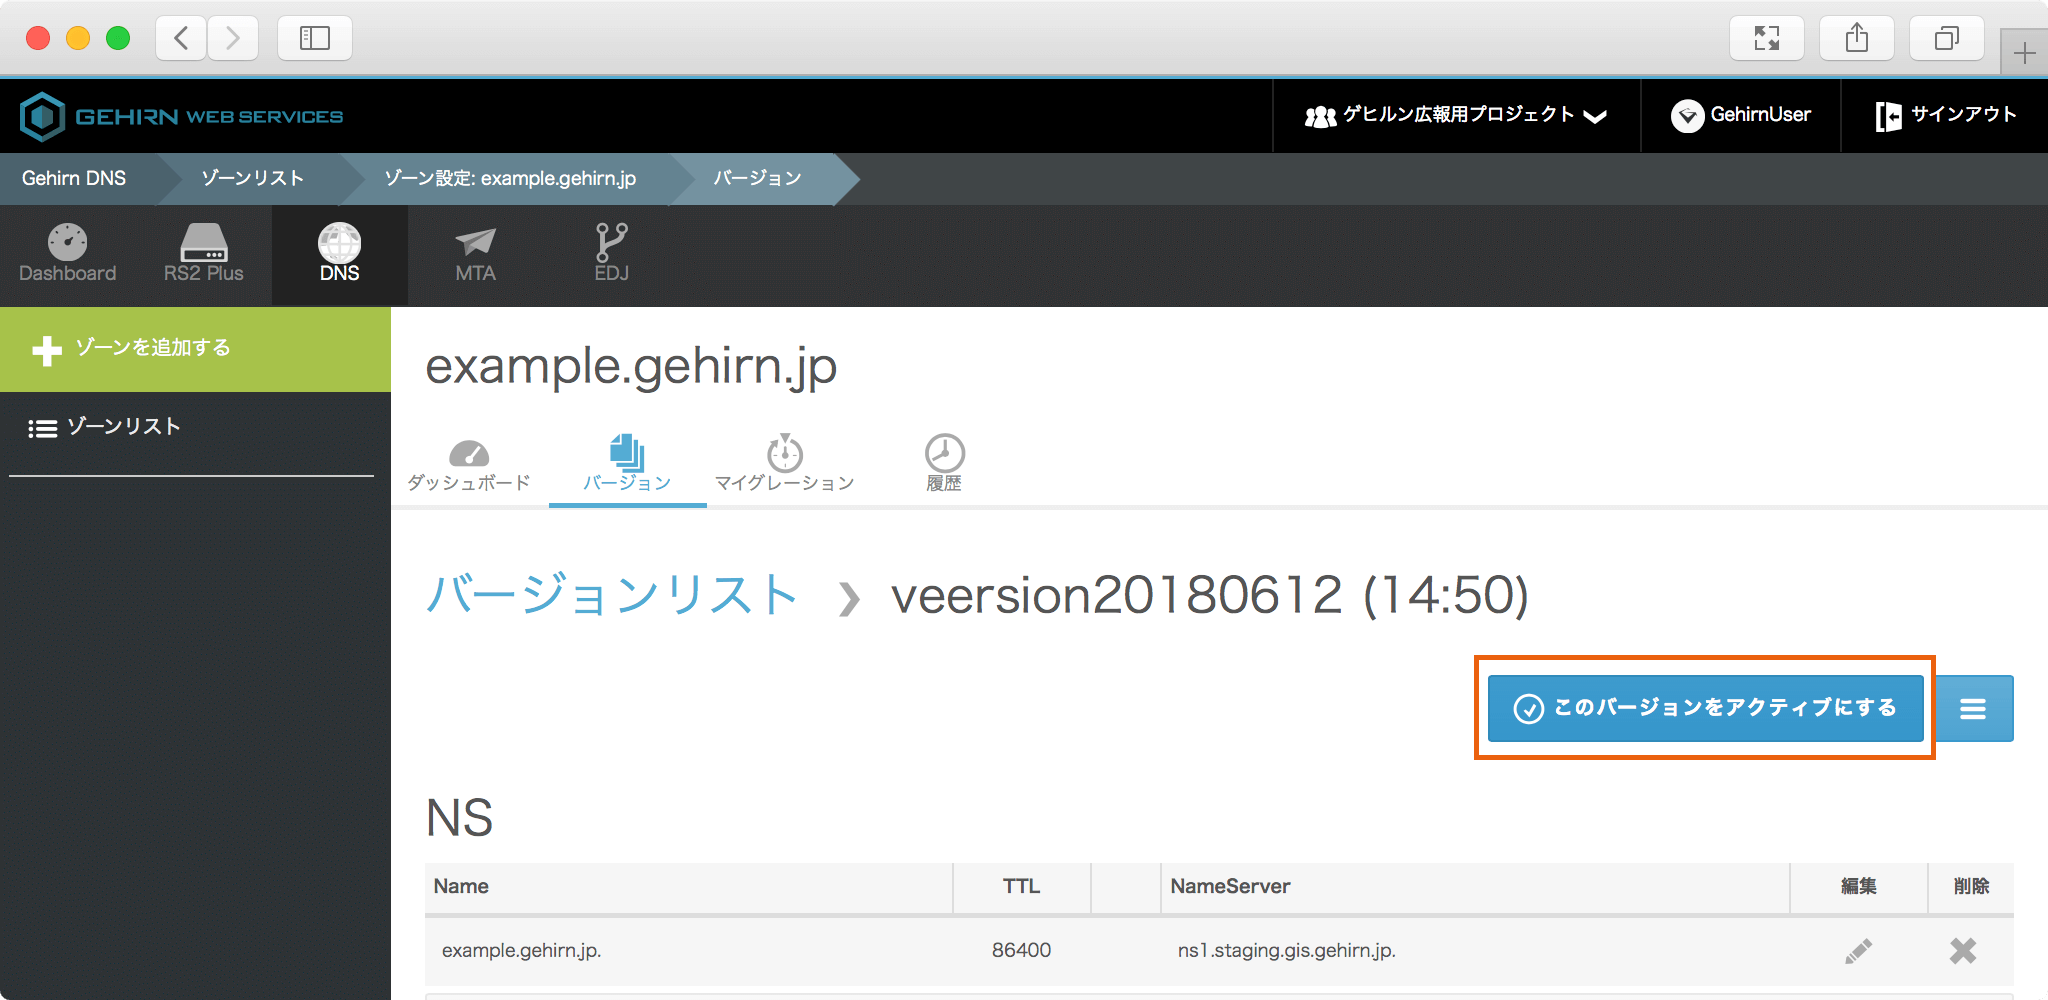
Task: Switch to the 履歴 tab
Action: click(943, 465)
